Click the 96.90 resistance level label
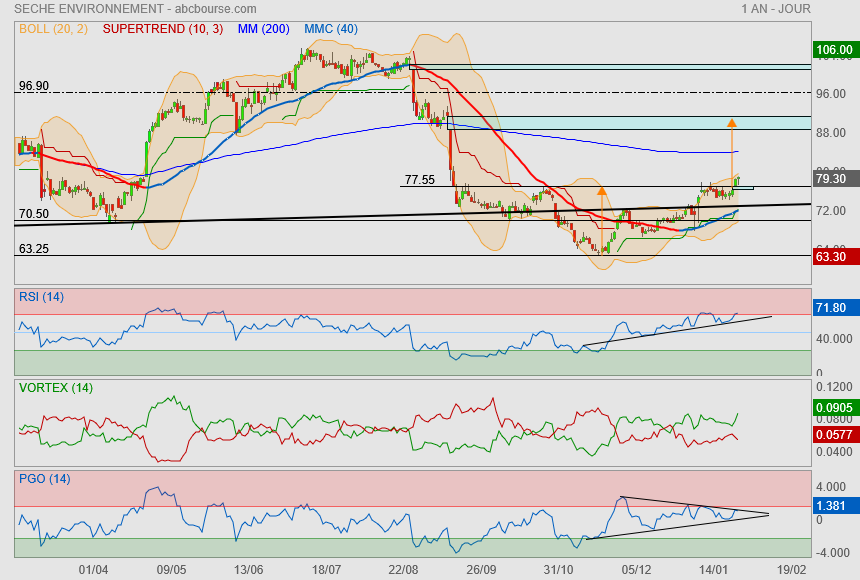The width and height of the screenshot is (860, 580). pos(33,86)
